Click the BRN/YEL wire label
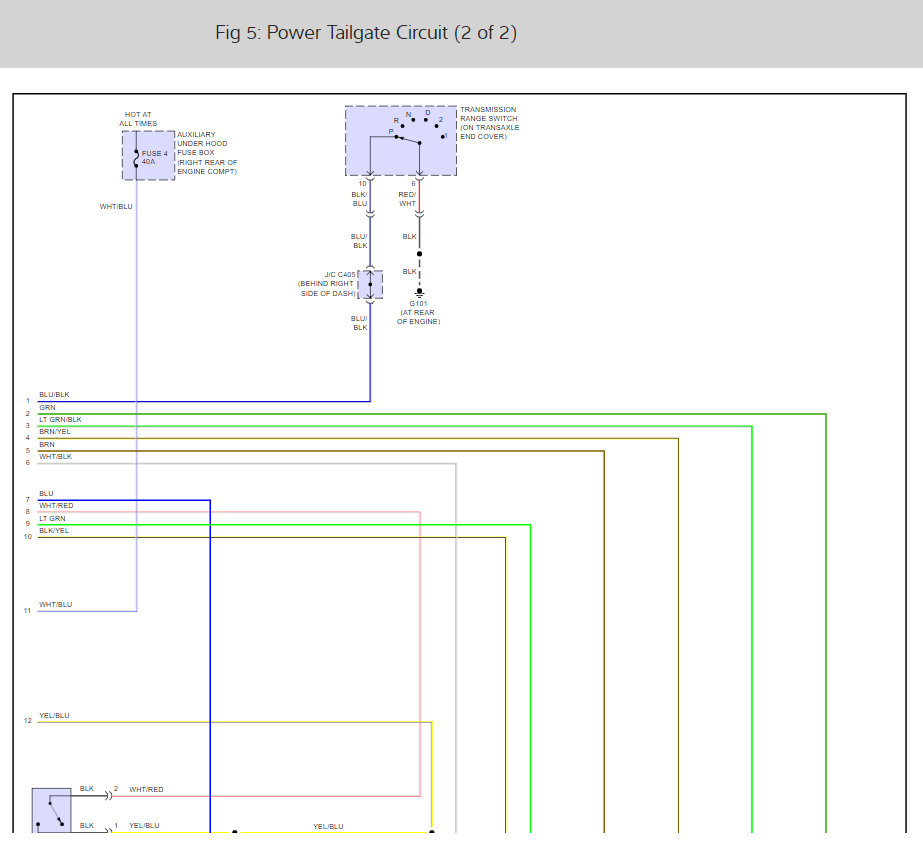This screenshot has height=847, width=923. (54, 432)
